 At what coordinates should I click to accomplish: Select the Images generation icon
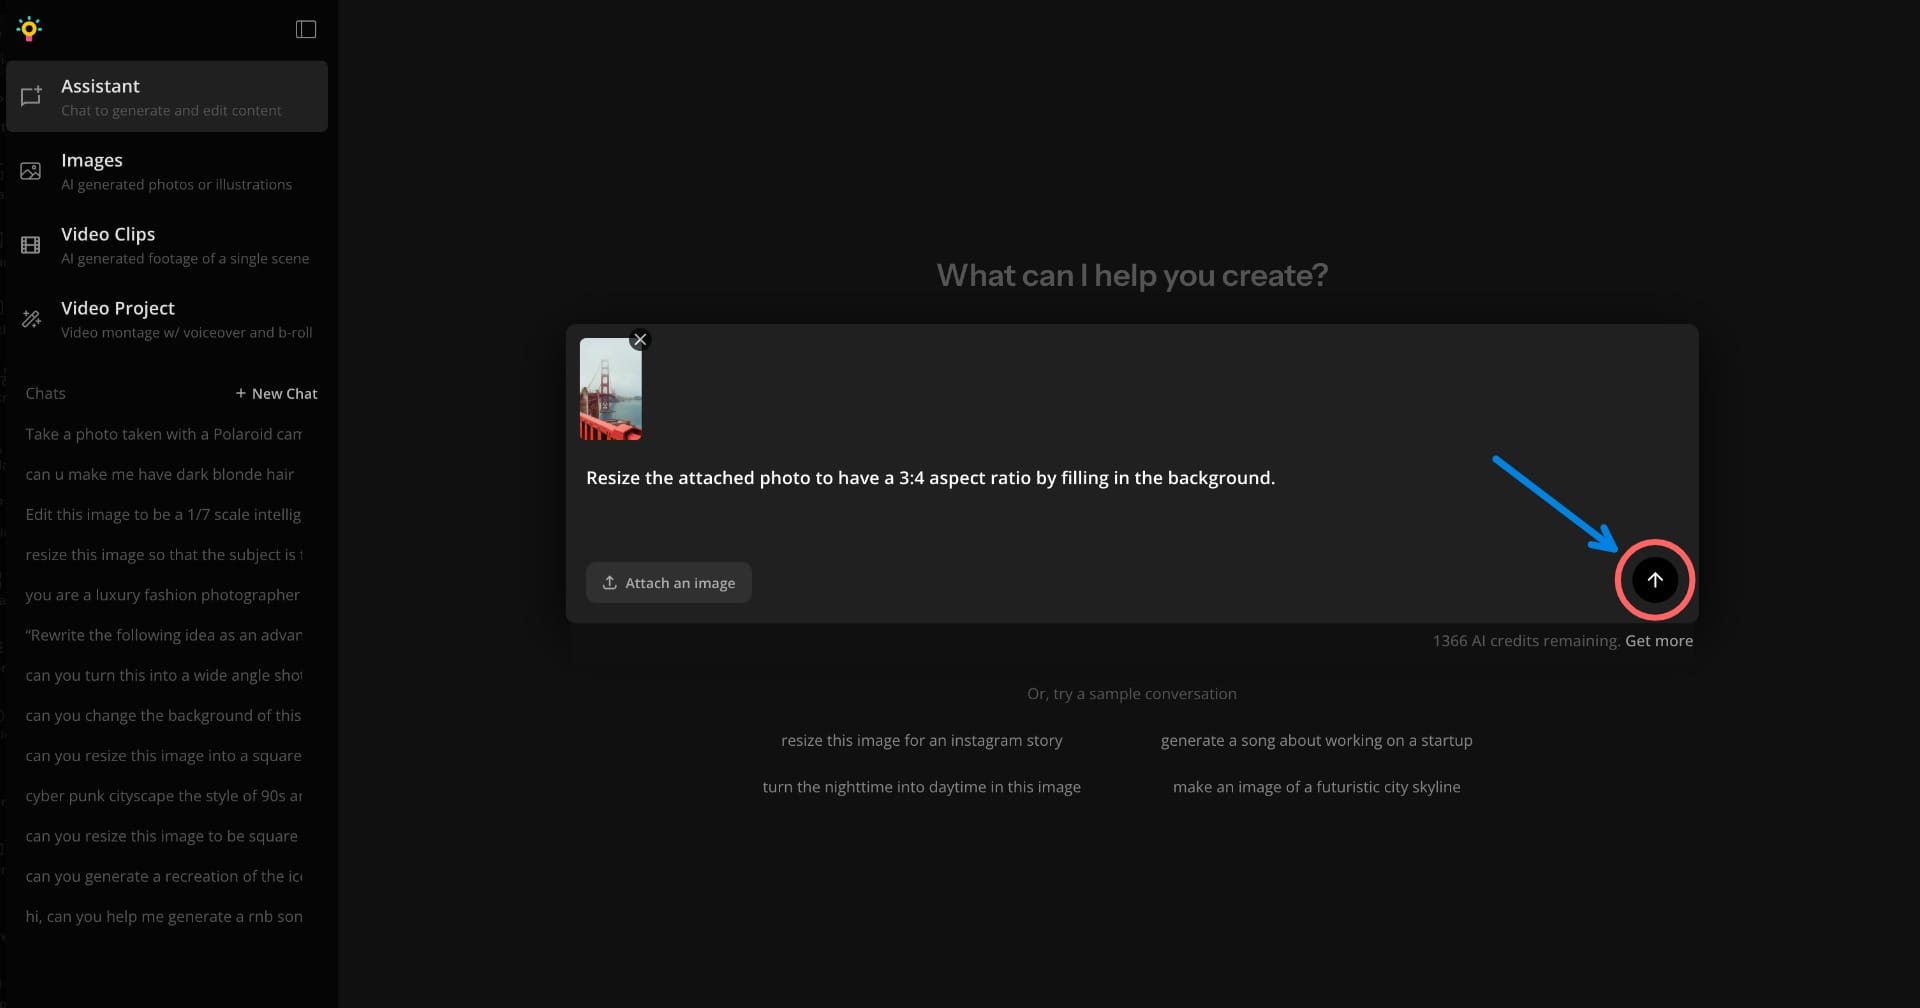(30, 170)
